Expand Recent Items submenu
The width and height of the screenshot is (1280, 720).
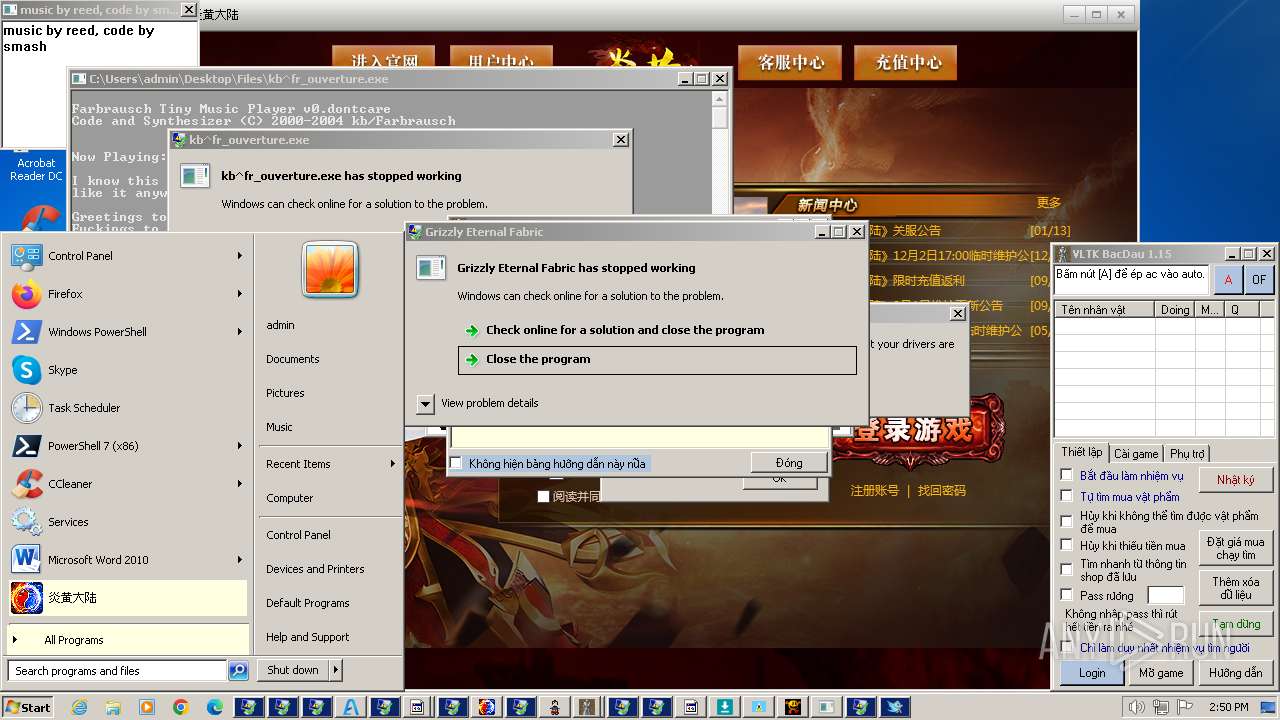pyautogui.click(x=392, y=464)
